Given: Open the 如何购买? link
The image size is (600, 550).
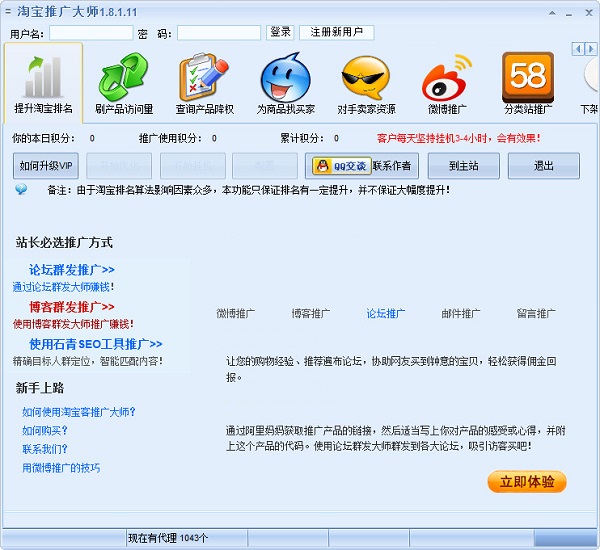Looking at the screenshot, I should tap(44, 431).
